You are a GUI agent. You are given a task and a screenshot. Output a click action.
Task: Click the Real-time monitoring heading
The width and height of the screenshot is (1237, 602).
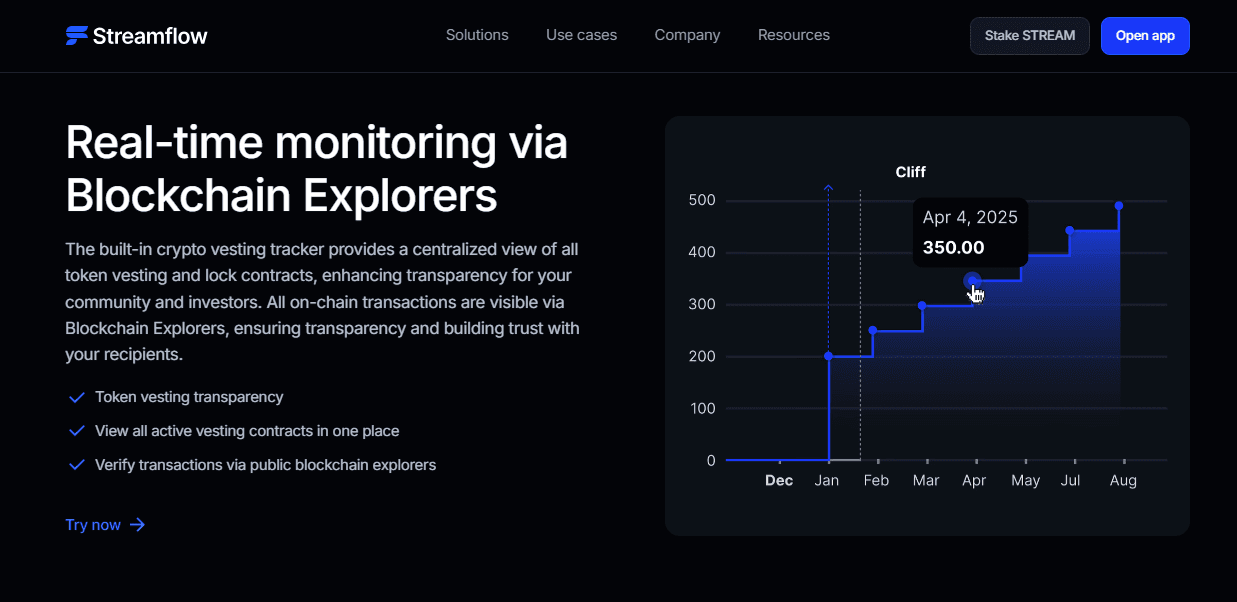[316, 169]
